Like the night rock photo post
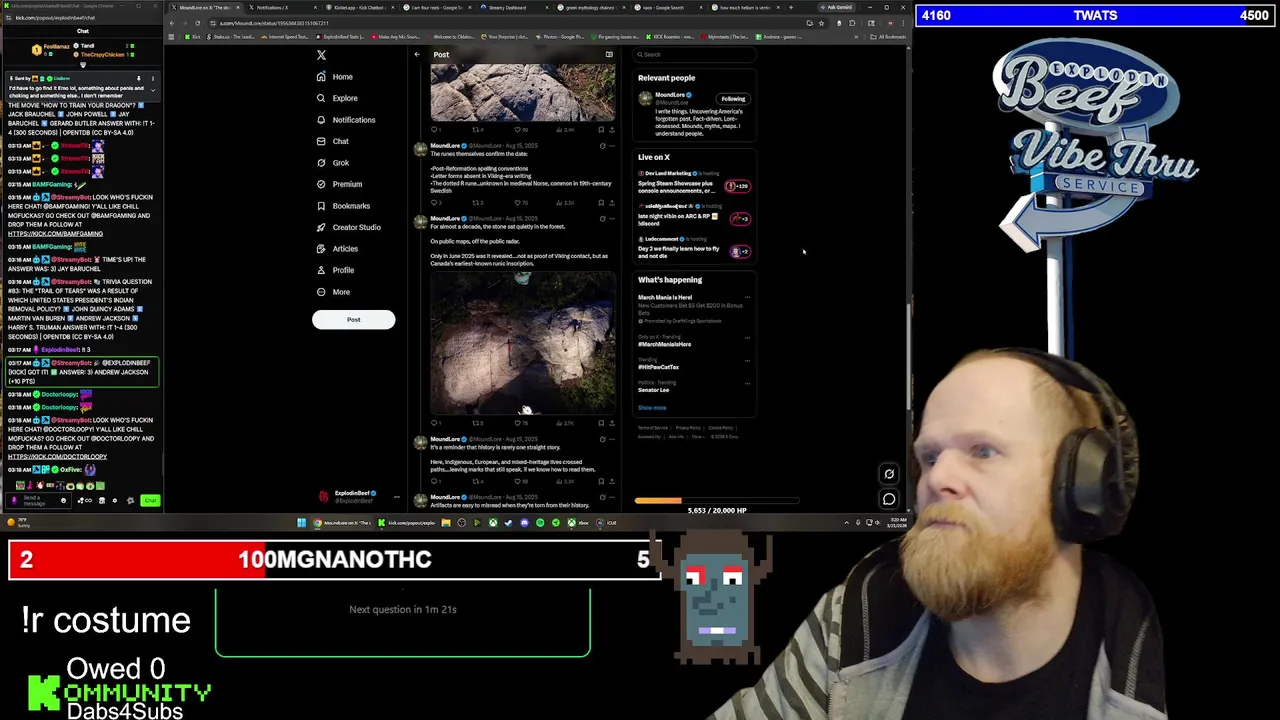1280x720 pixels. coord(521,423)
